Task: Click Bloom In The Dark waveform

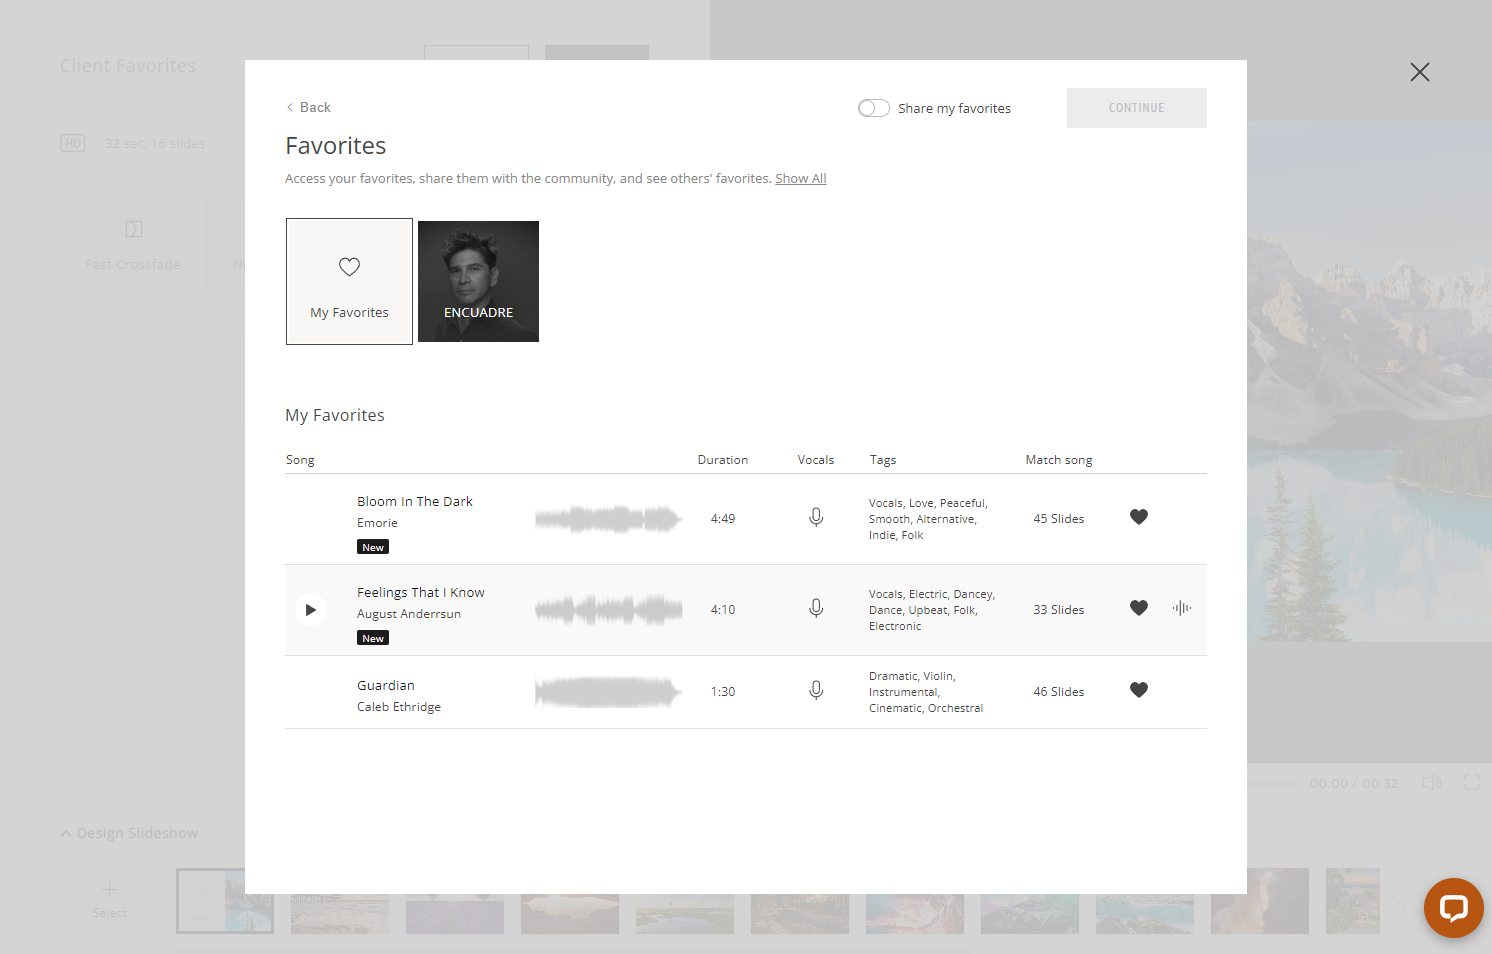Action: [608, 519]
